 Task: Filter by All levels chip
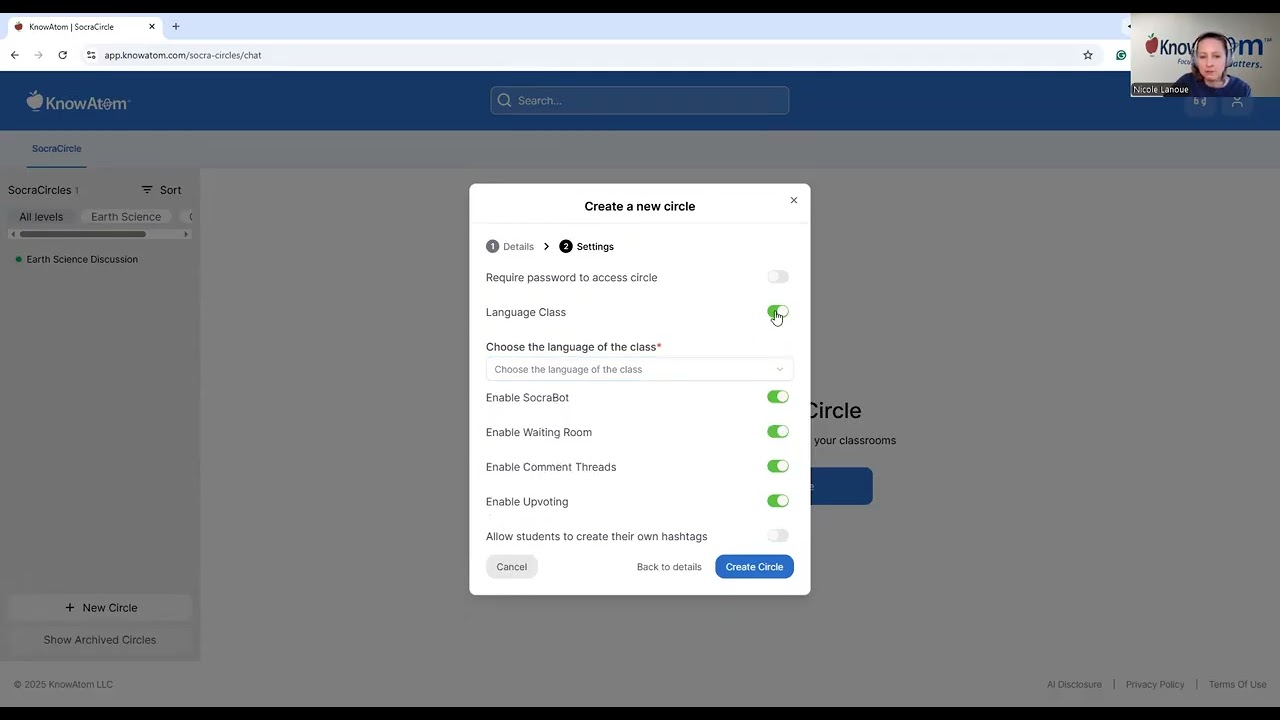pyautogui.click(x=41, y=217)
